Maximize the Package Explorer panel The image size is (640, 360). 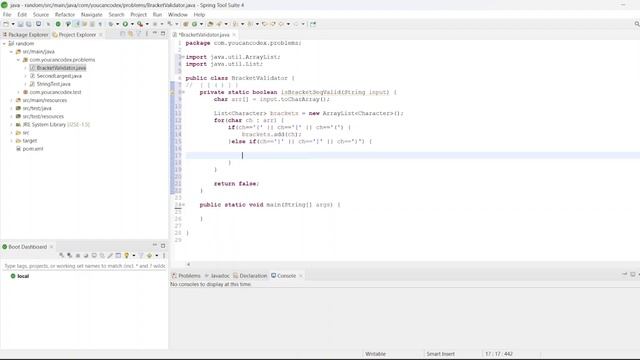163,34
